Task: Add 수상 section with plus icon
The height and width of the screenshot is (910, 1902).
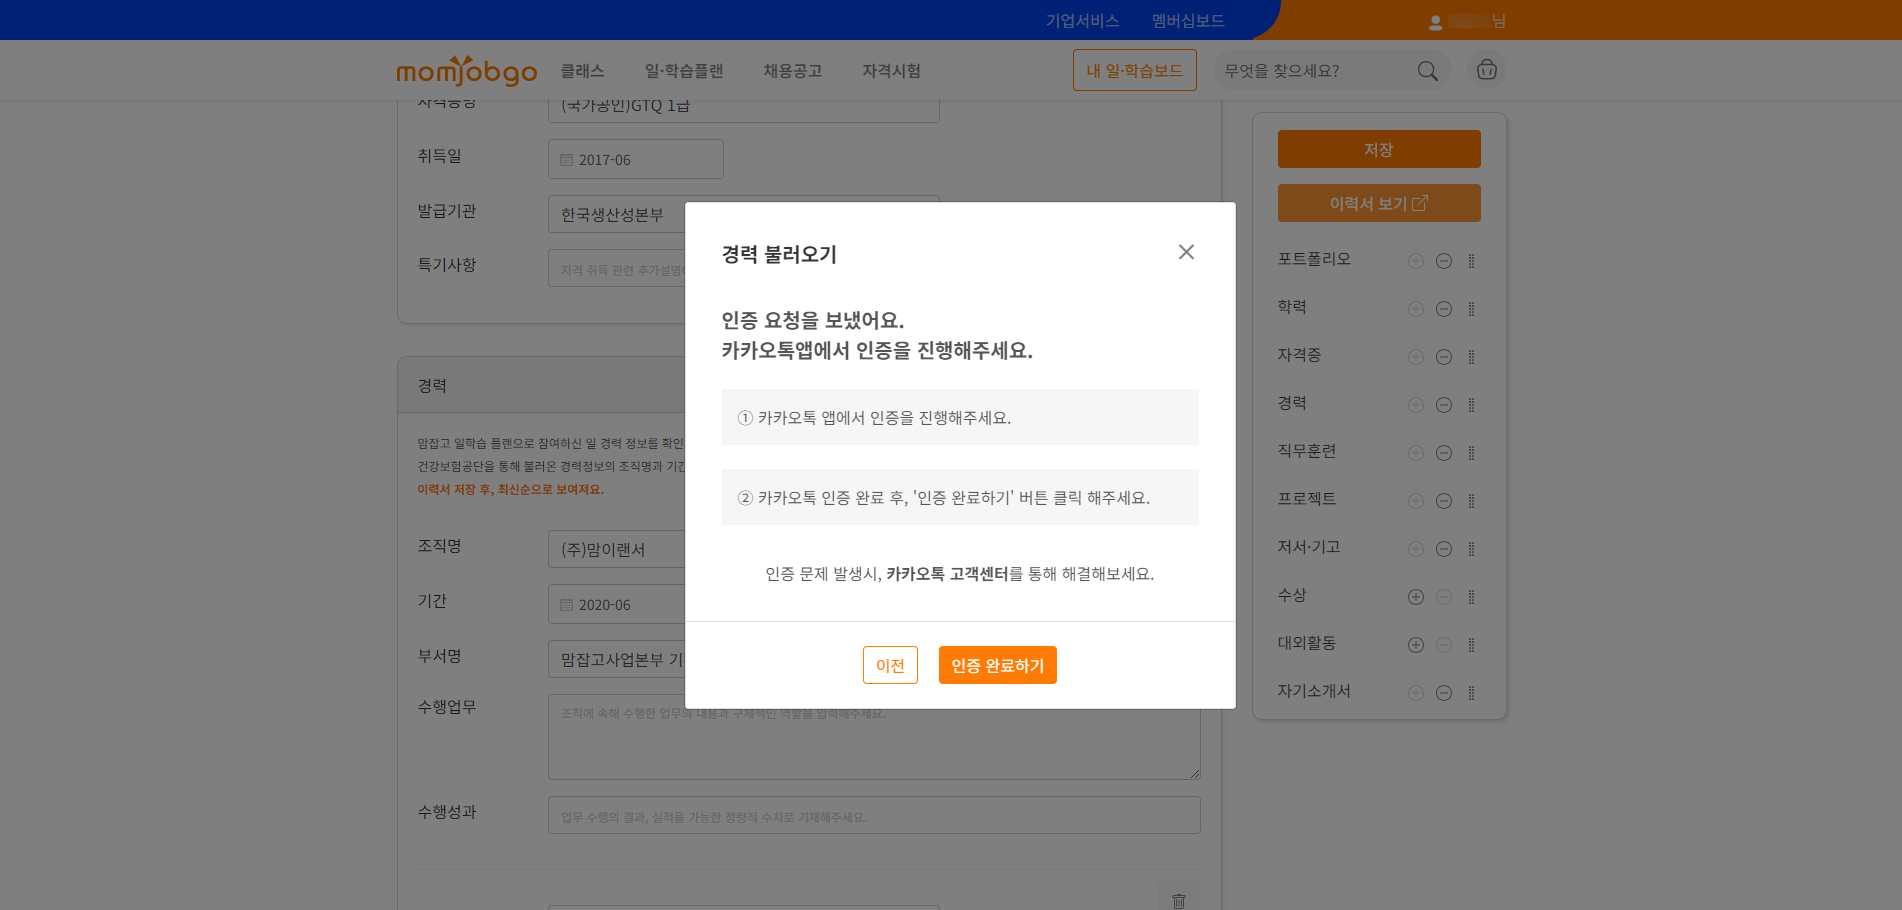Action: tap(1415, 597)
